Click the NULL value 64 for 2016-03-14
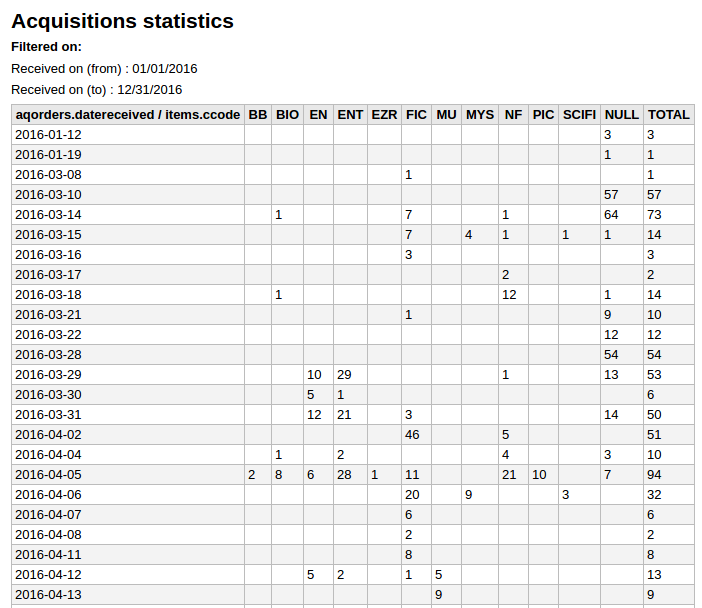 tap(611, 215)
